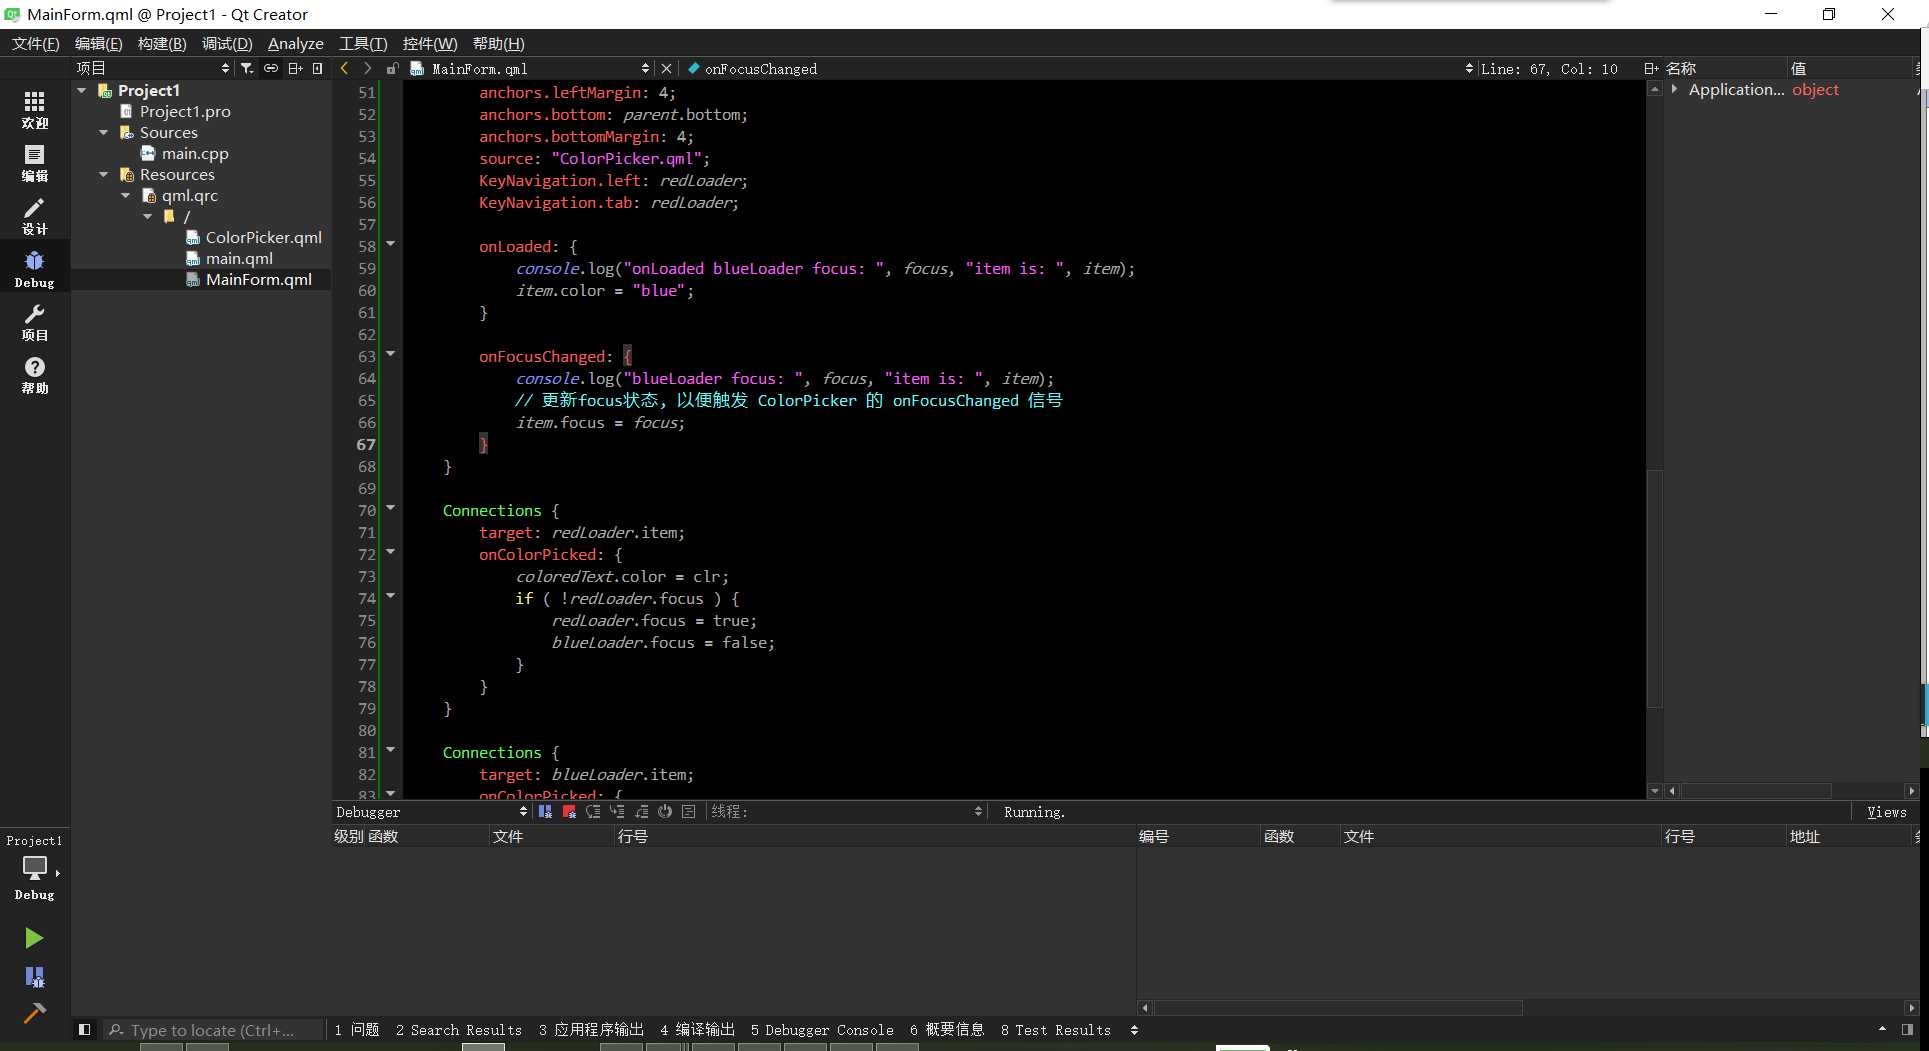Viewport: 1929px width, 1051px height.
Task: Open the Debugger preset dropdown
Action: pos(432,812)
